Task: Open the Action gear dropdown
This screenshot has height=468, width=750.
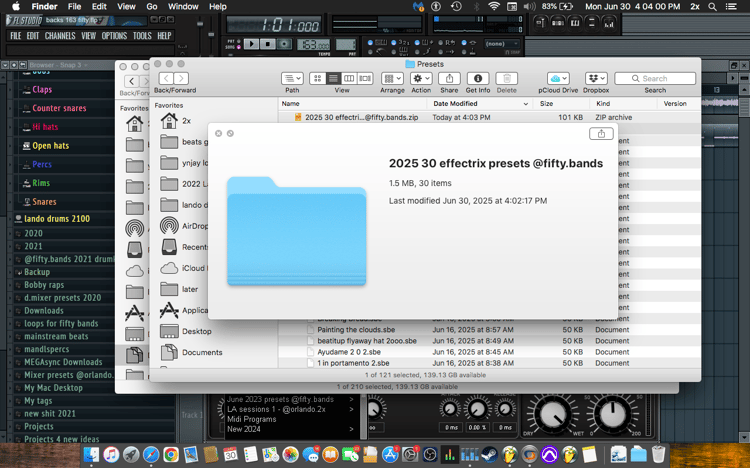Action: [x=421, y=78]
